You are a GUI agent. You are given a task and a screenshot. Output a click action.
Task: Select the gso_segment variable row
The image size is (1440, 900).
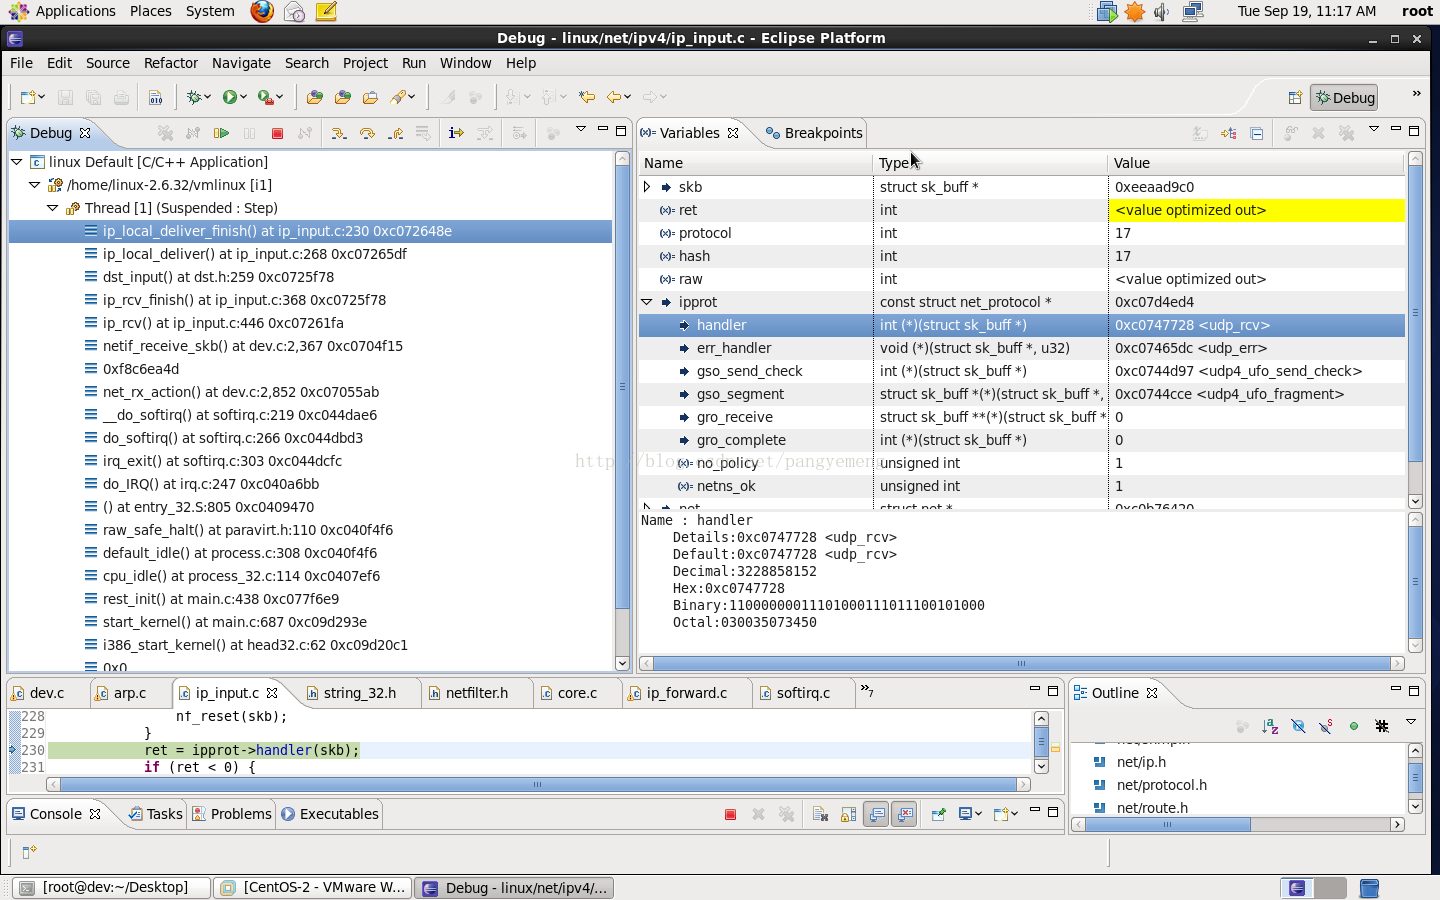[1021, 394]
